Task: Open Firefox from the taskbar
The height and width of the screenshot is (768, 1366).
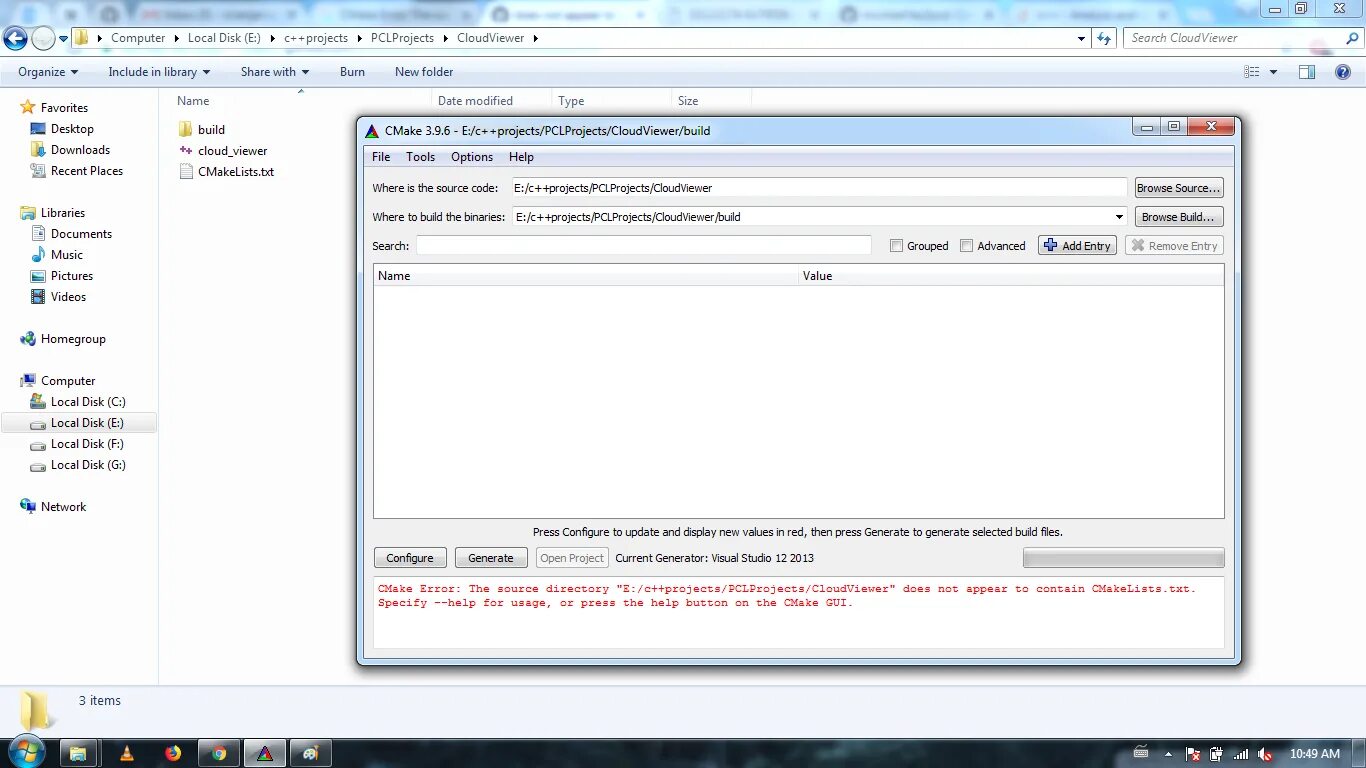Action: pyautogui.click(x=173, y=753)
